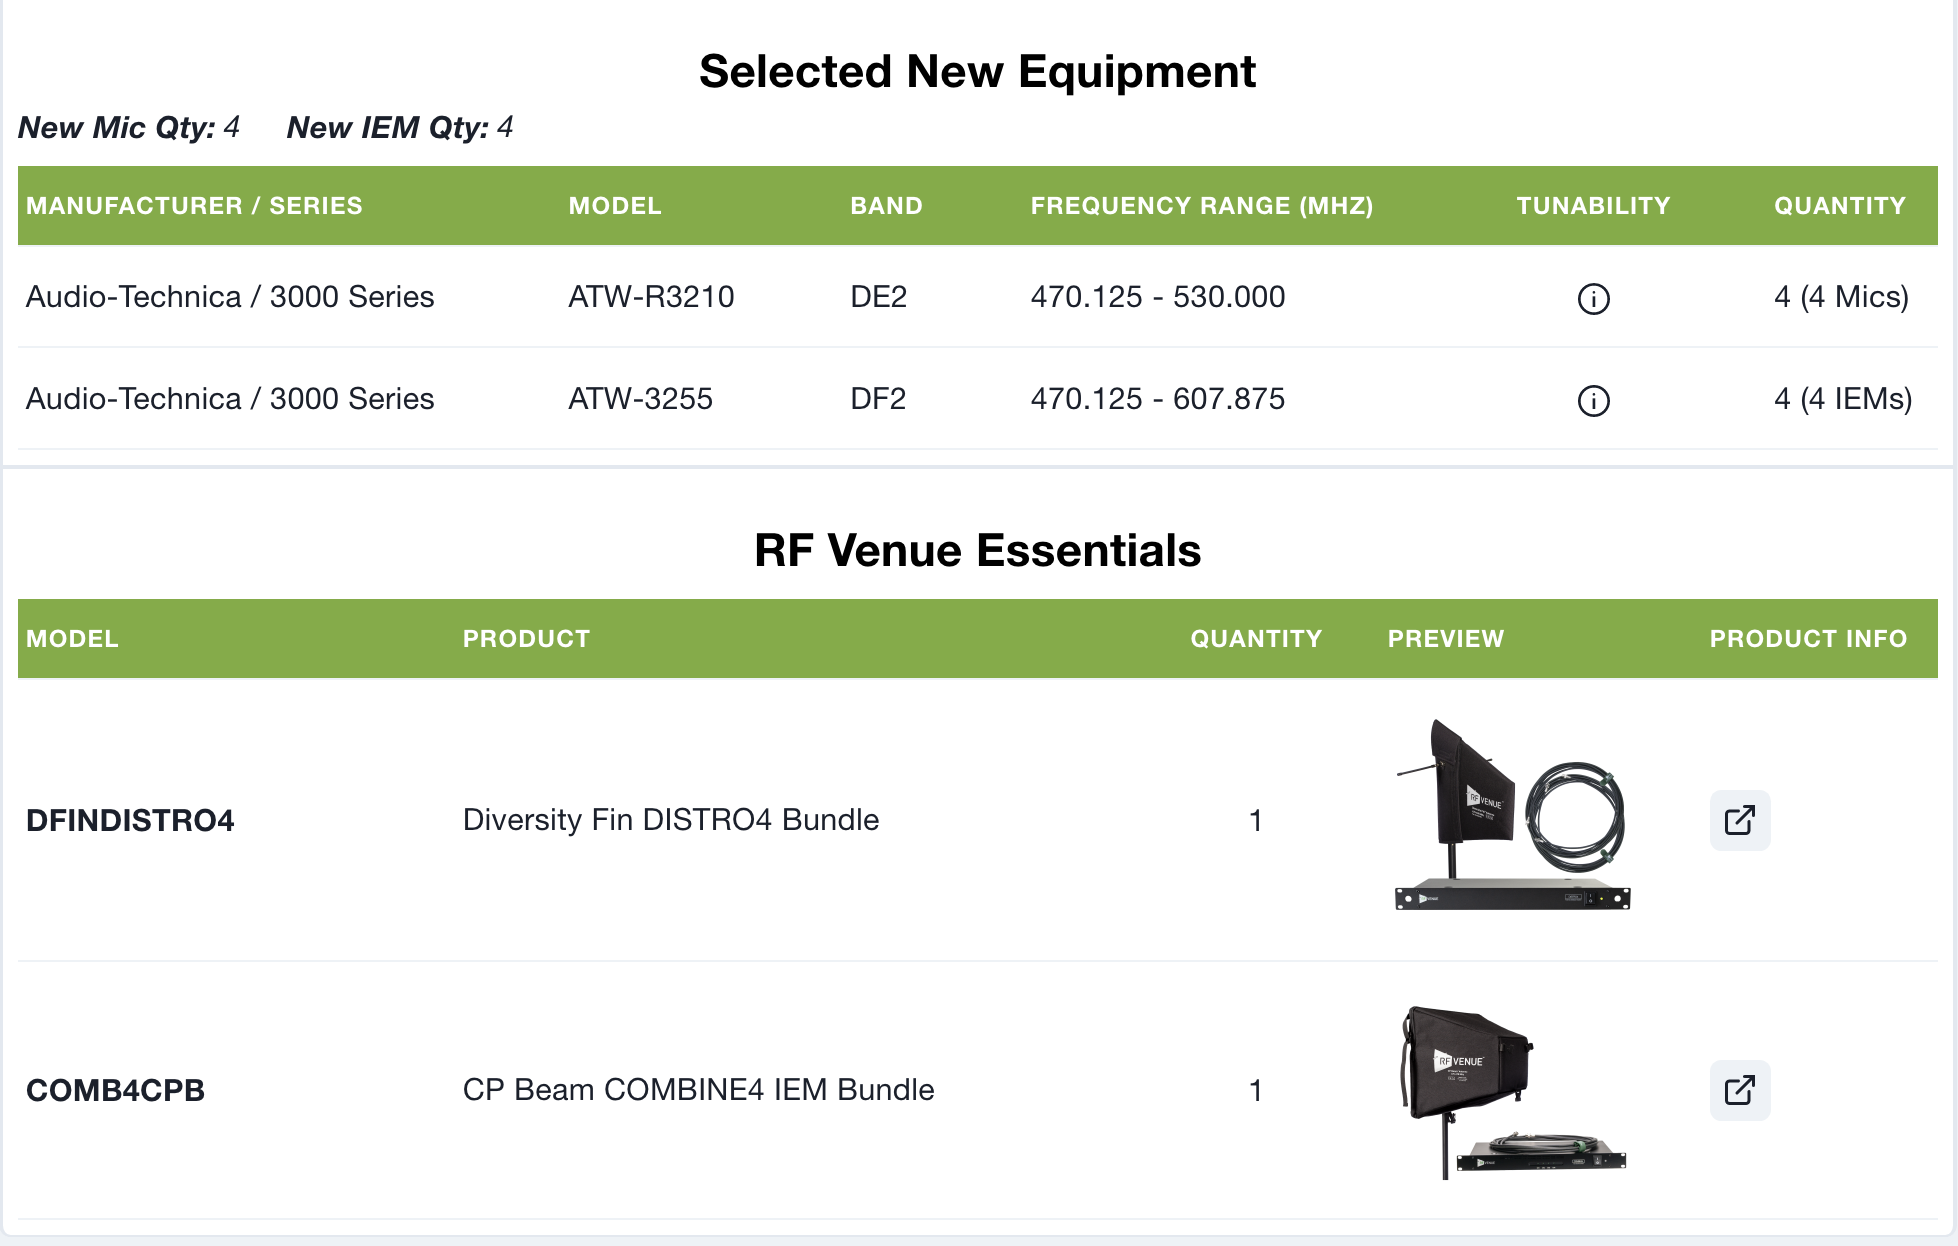Screen dimensions: 1958x1246
Task: Select the ATW-3255 model cell
Action: point(640,399)
